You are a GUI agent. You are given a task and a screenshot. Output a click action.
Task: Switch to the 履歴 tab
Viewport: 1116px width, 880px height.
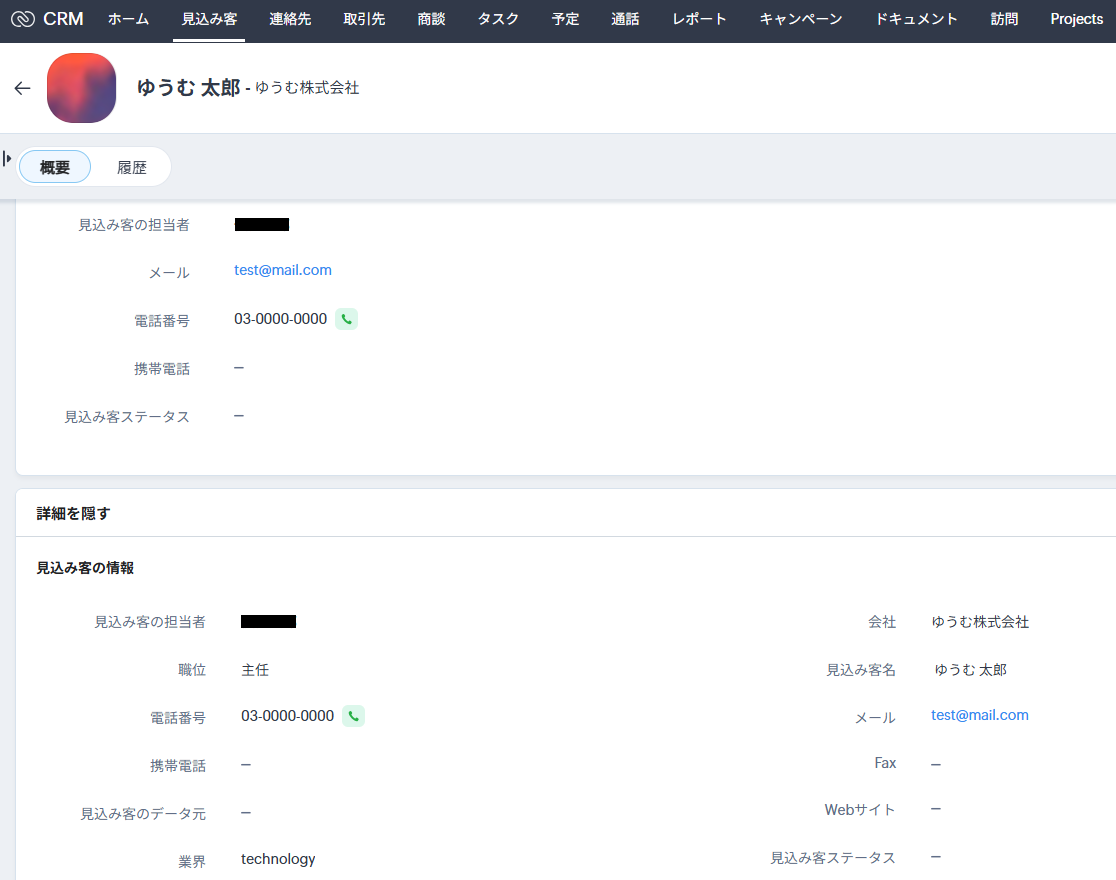pyautogui.click(x=132, y=167)
